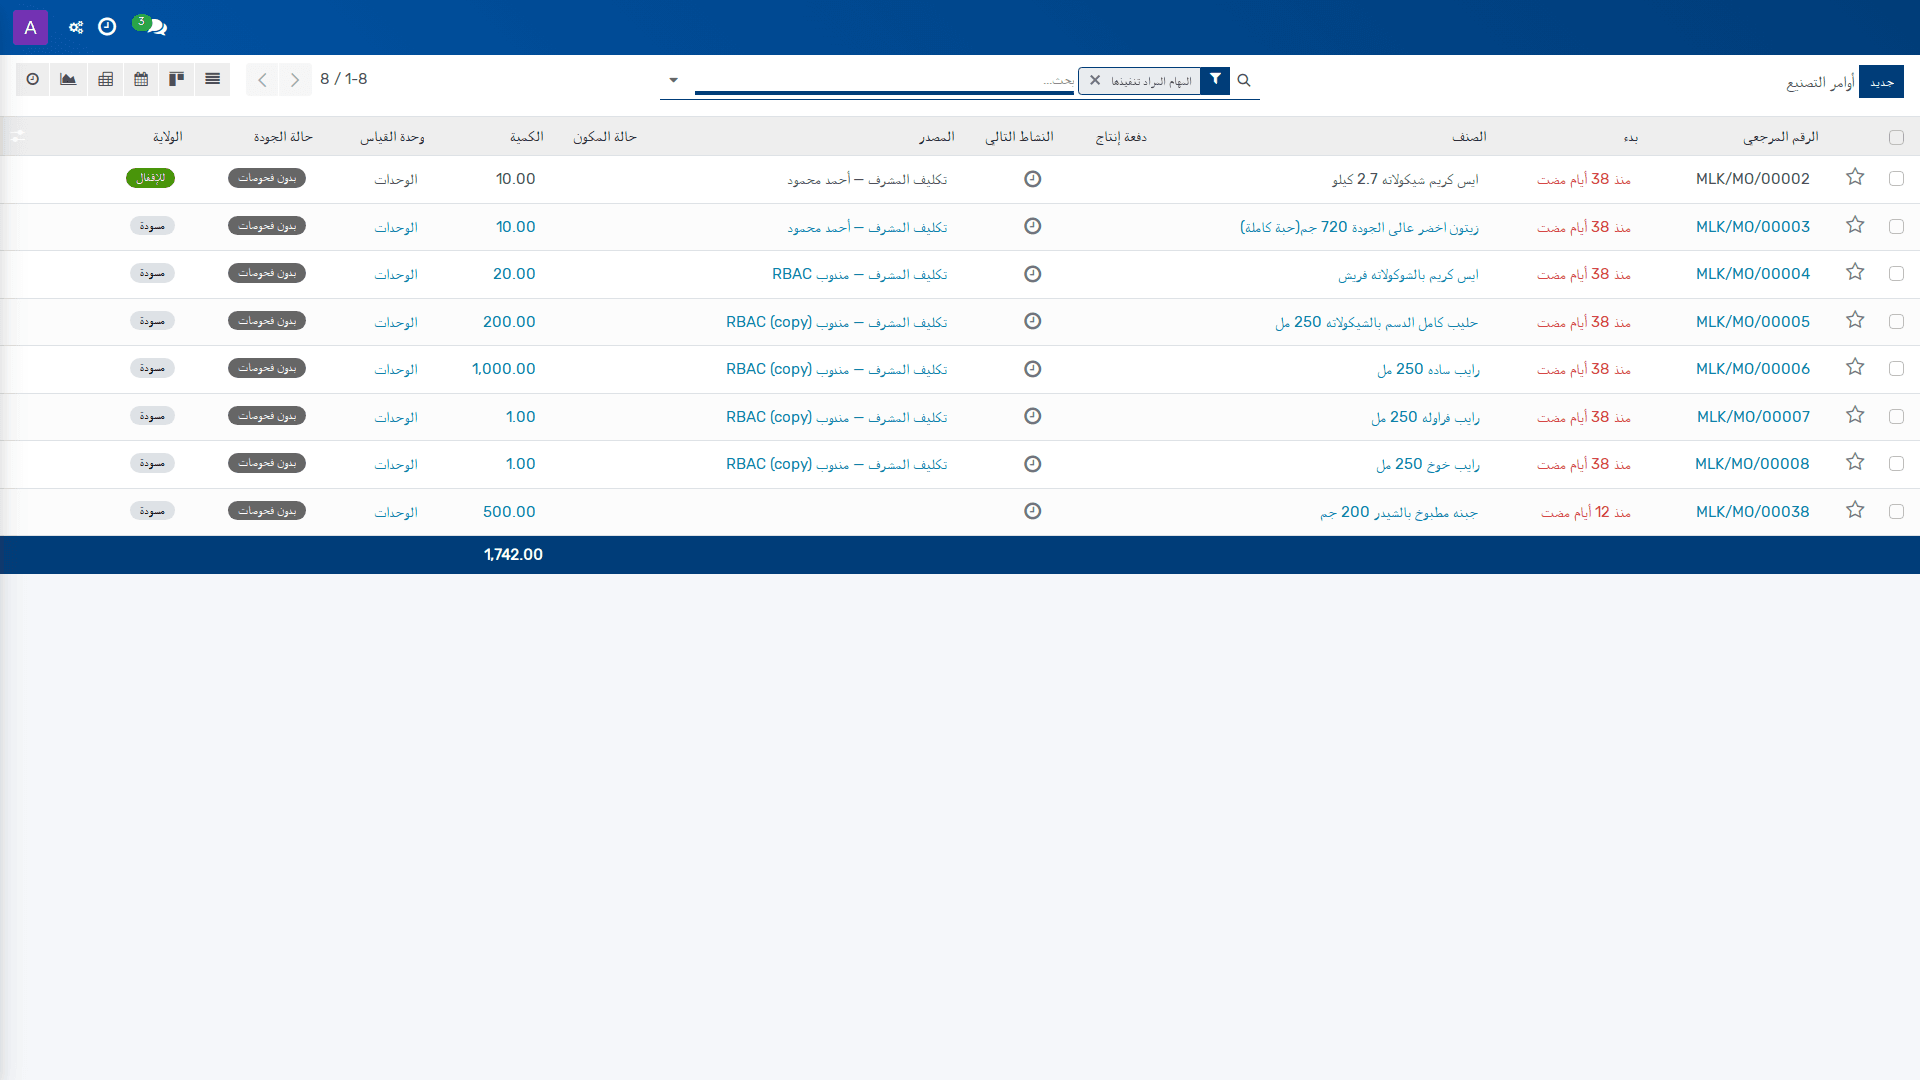Open product جبنه مطبوخ بالشيدر 200 جم
This screenshot has height=1080, width=1920.
coord(1399,512)
